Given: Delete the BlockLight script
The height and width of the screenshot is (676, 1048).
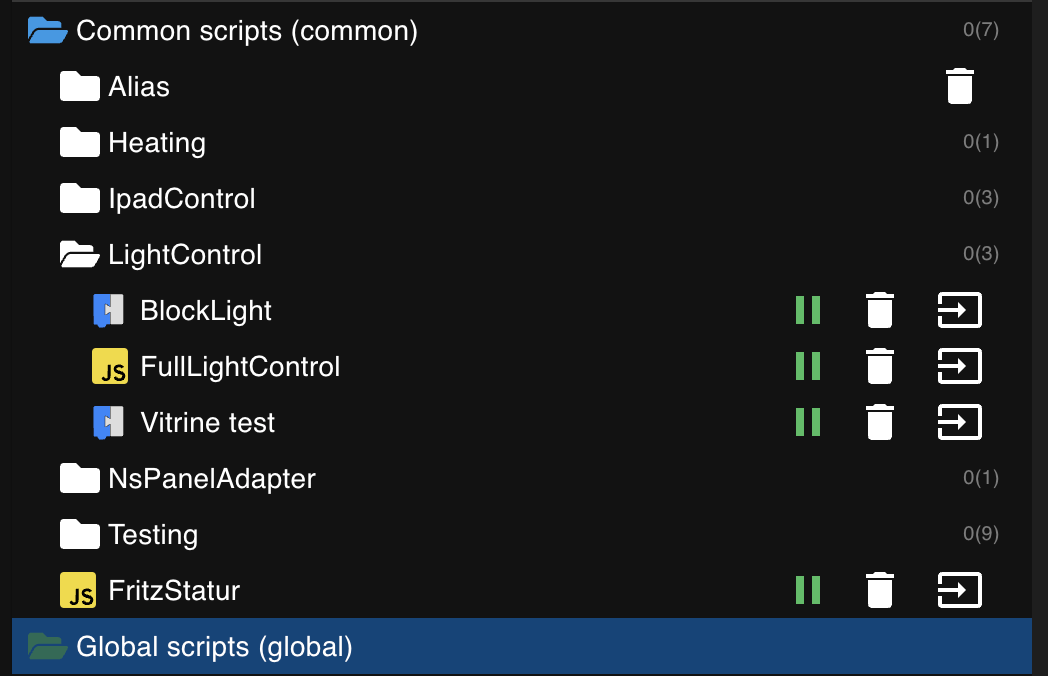Looking at the screenshot, I should [x=879, y=310].
